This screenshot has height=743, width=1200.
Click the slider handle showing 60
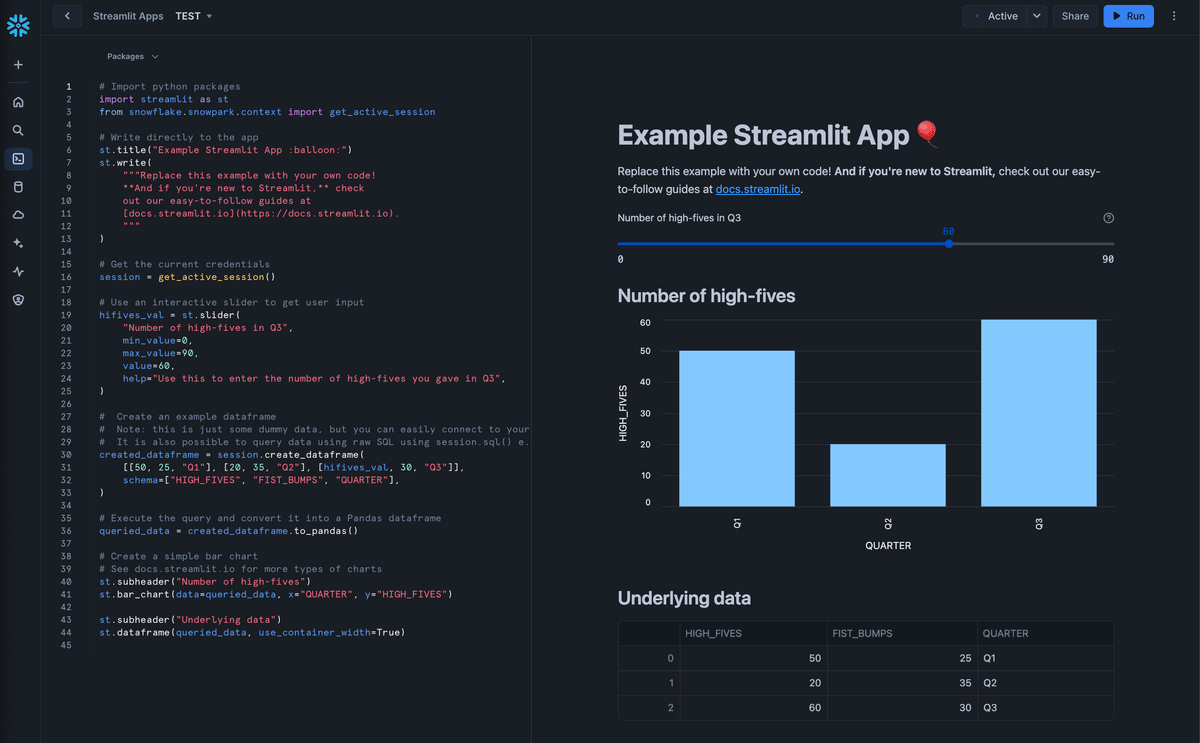[948, 243]
